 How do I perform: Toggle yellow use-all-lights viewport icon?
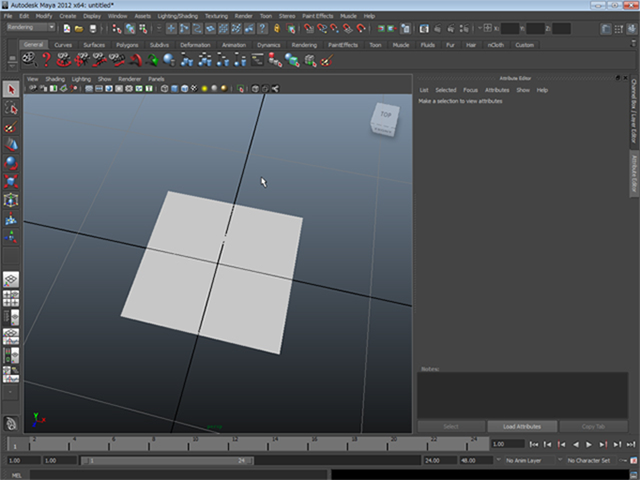click(204, 89)
